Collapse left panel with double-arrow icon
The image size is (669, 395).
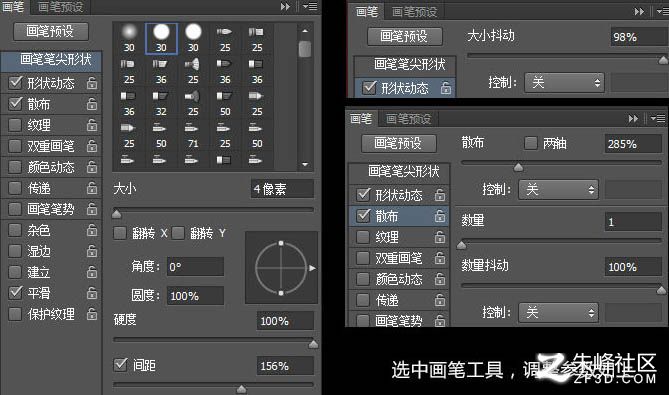[285, 6]
